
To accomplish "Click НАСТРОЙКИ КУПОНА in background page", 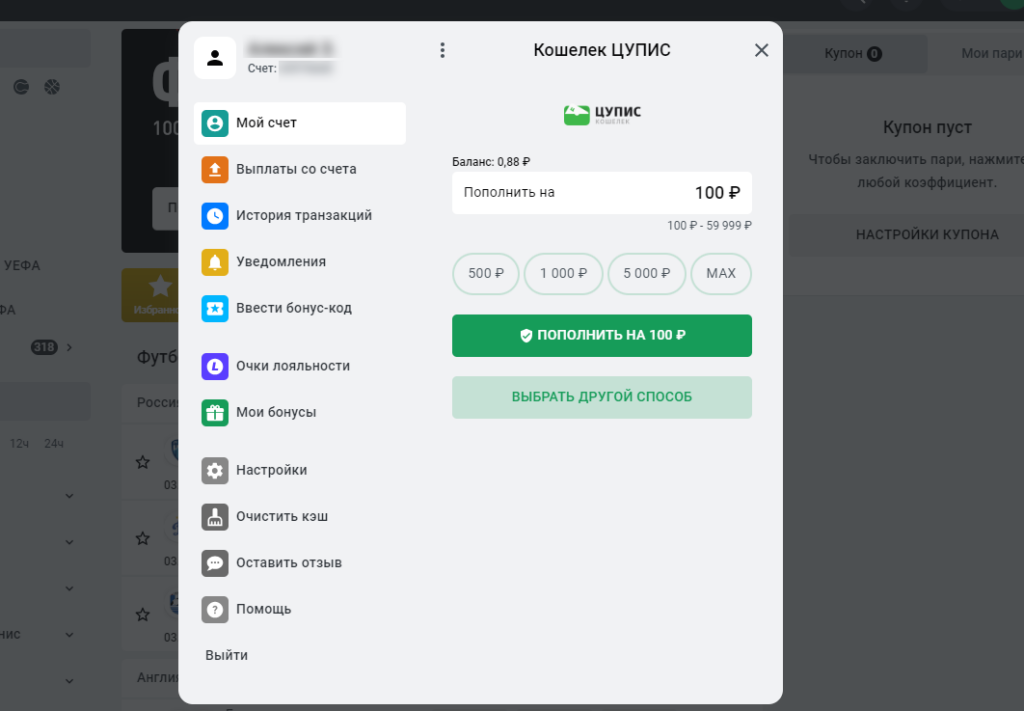I will pyautogui.click(x=927, y=235).
